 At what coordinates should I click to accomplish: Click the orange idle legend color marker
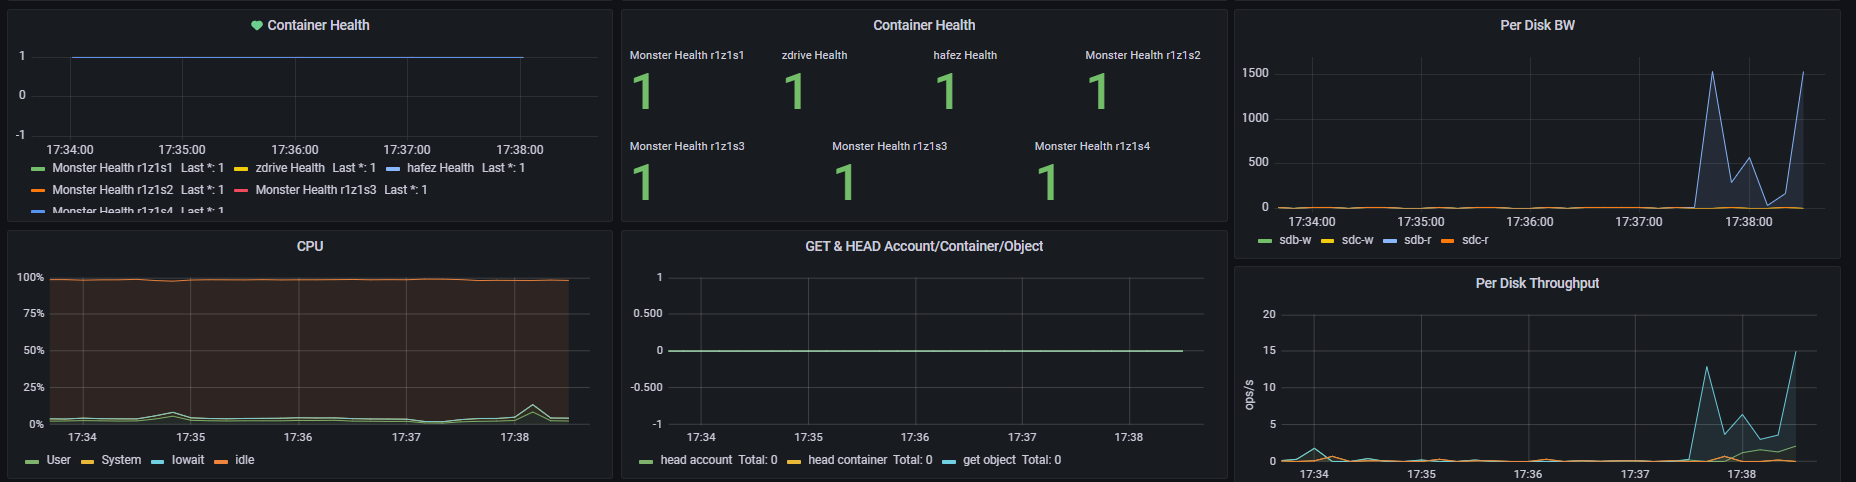[x=221, y=461]
